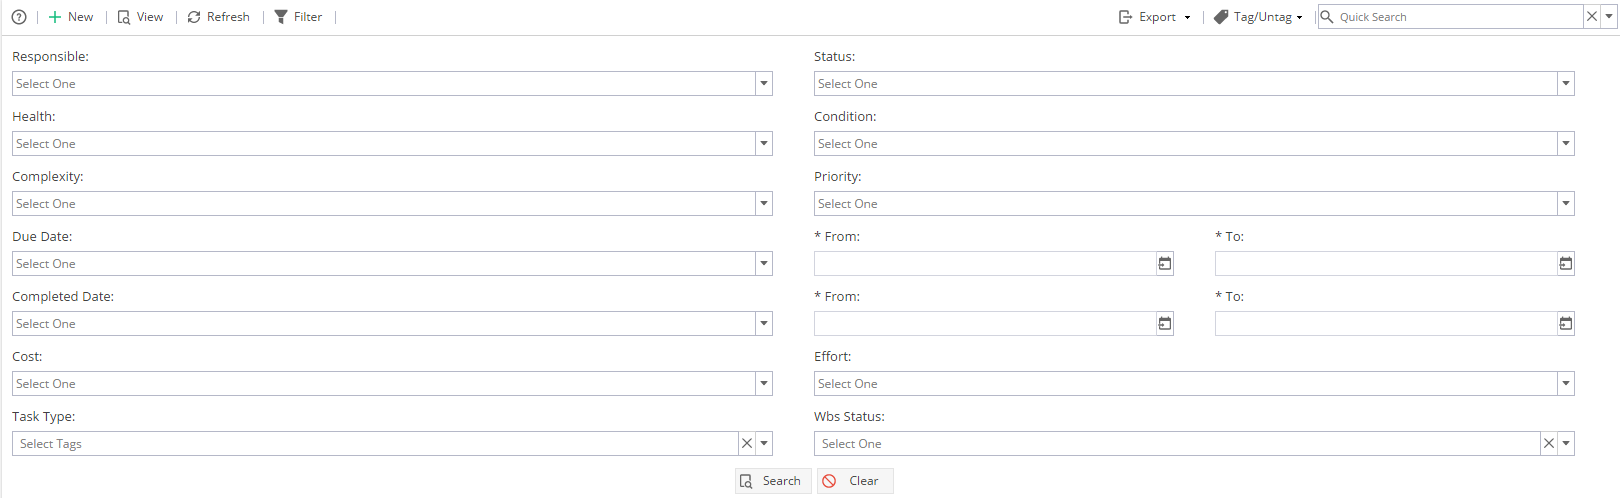This screenshot has width=1620, height=498.
Task: Reset filters with the Clear button
Action: [x=855, y=481]
